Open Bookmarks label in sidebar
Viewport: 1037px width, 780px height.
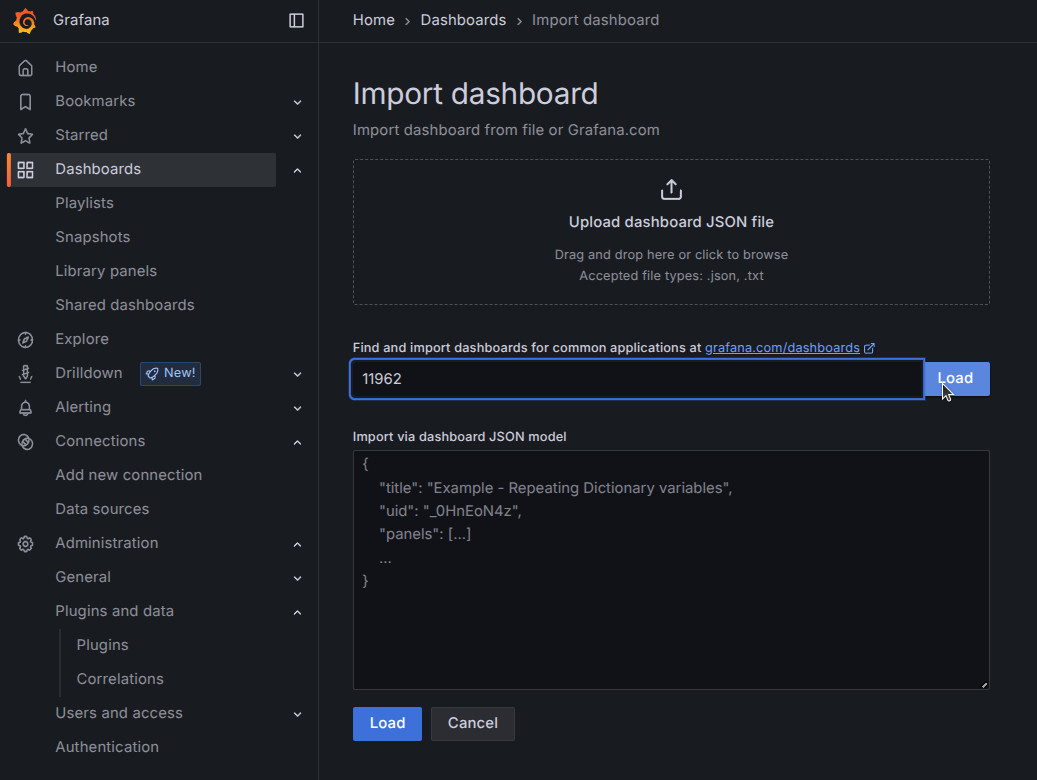click(95, 101)
